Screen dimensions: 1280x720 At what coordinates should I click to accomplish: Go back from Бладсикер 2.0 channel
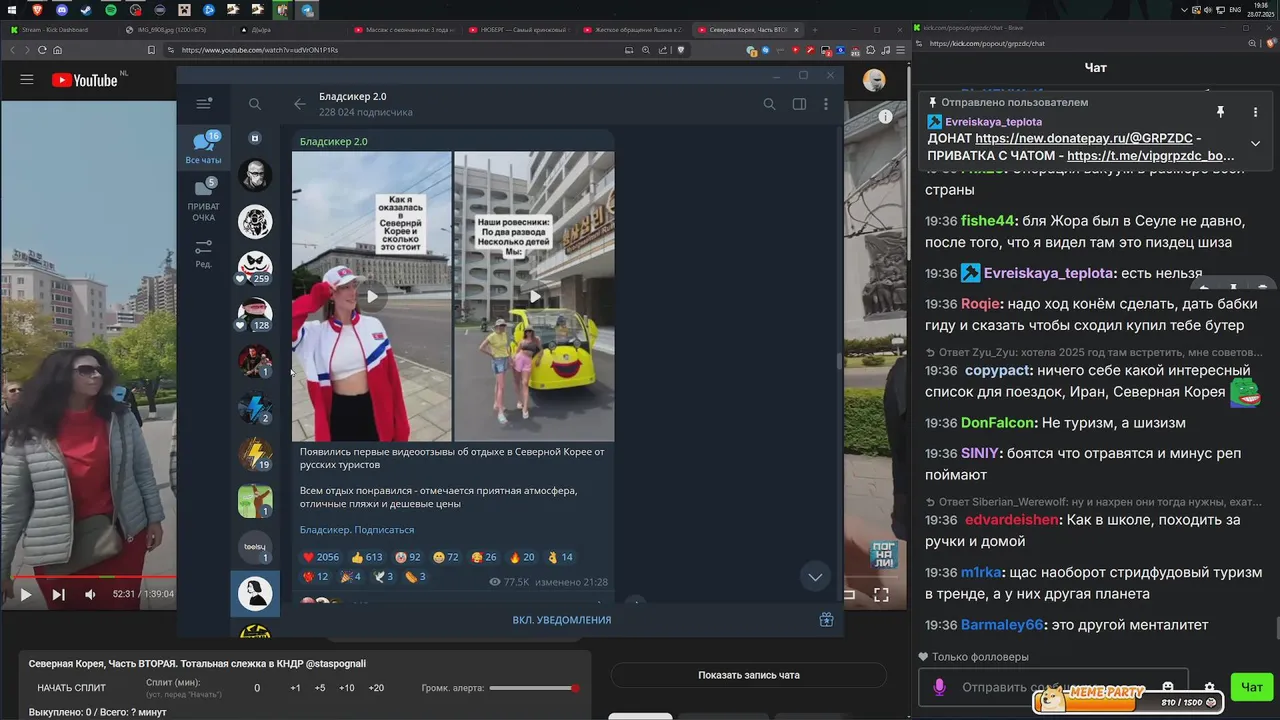(300, 104)
